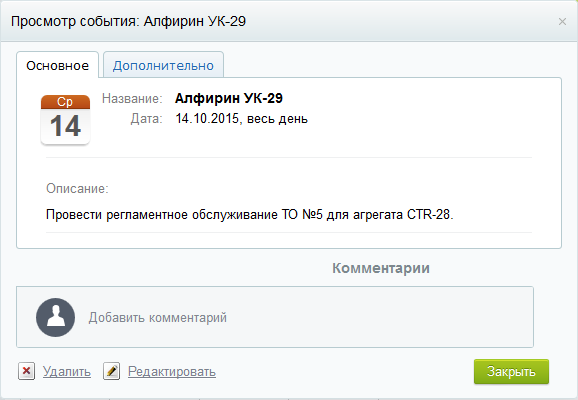Viewport: 578px width, 400px height.
Task: Click the description text about агрегата CTR-28
Action: (250, 214)
